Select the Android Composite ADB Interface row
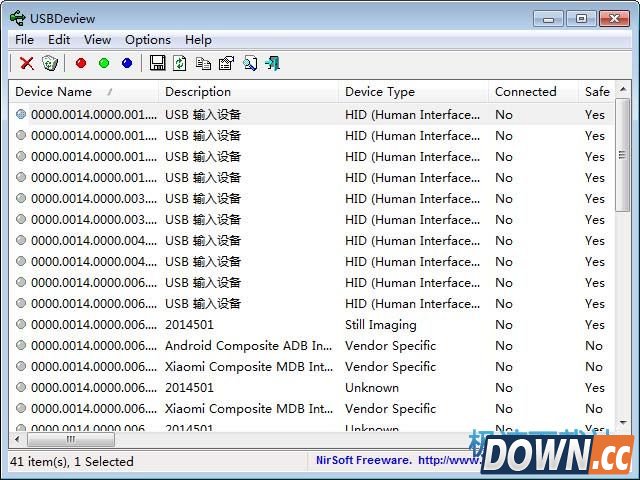Viewport: 640px width, 480px height. 312,346
